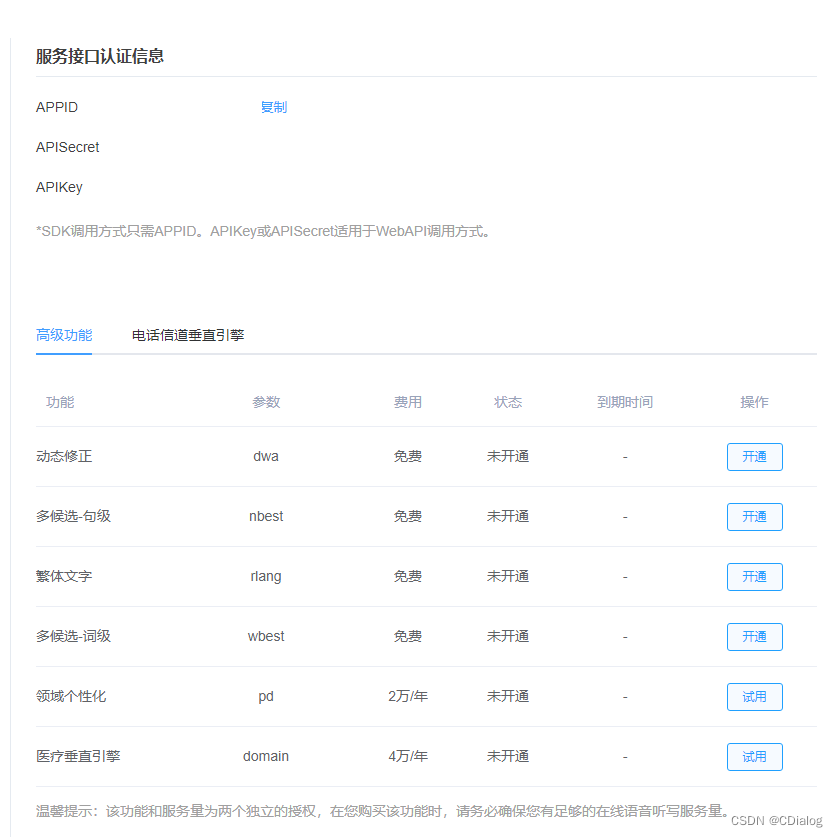Open the 电话信道垂直引擎 tab
This screenshot has width=838, height=837.
188,335
